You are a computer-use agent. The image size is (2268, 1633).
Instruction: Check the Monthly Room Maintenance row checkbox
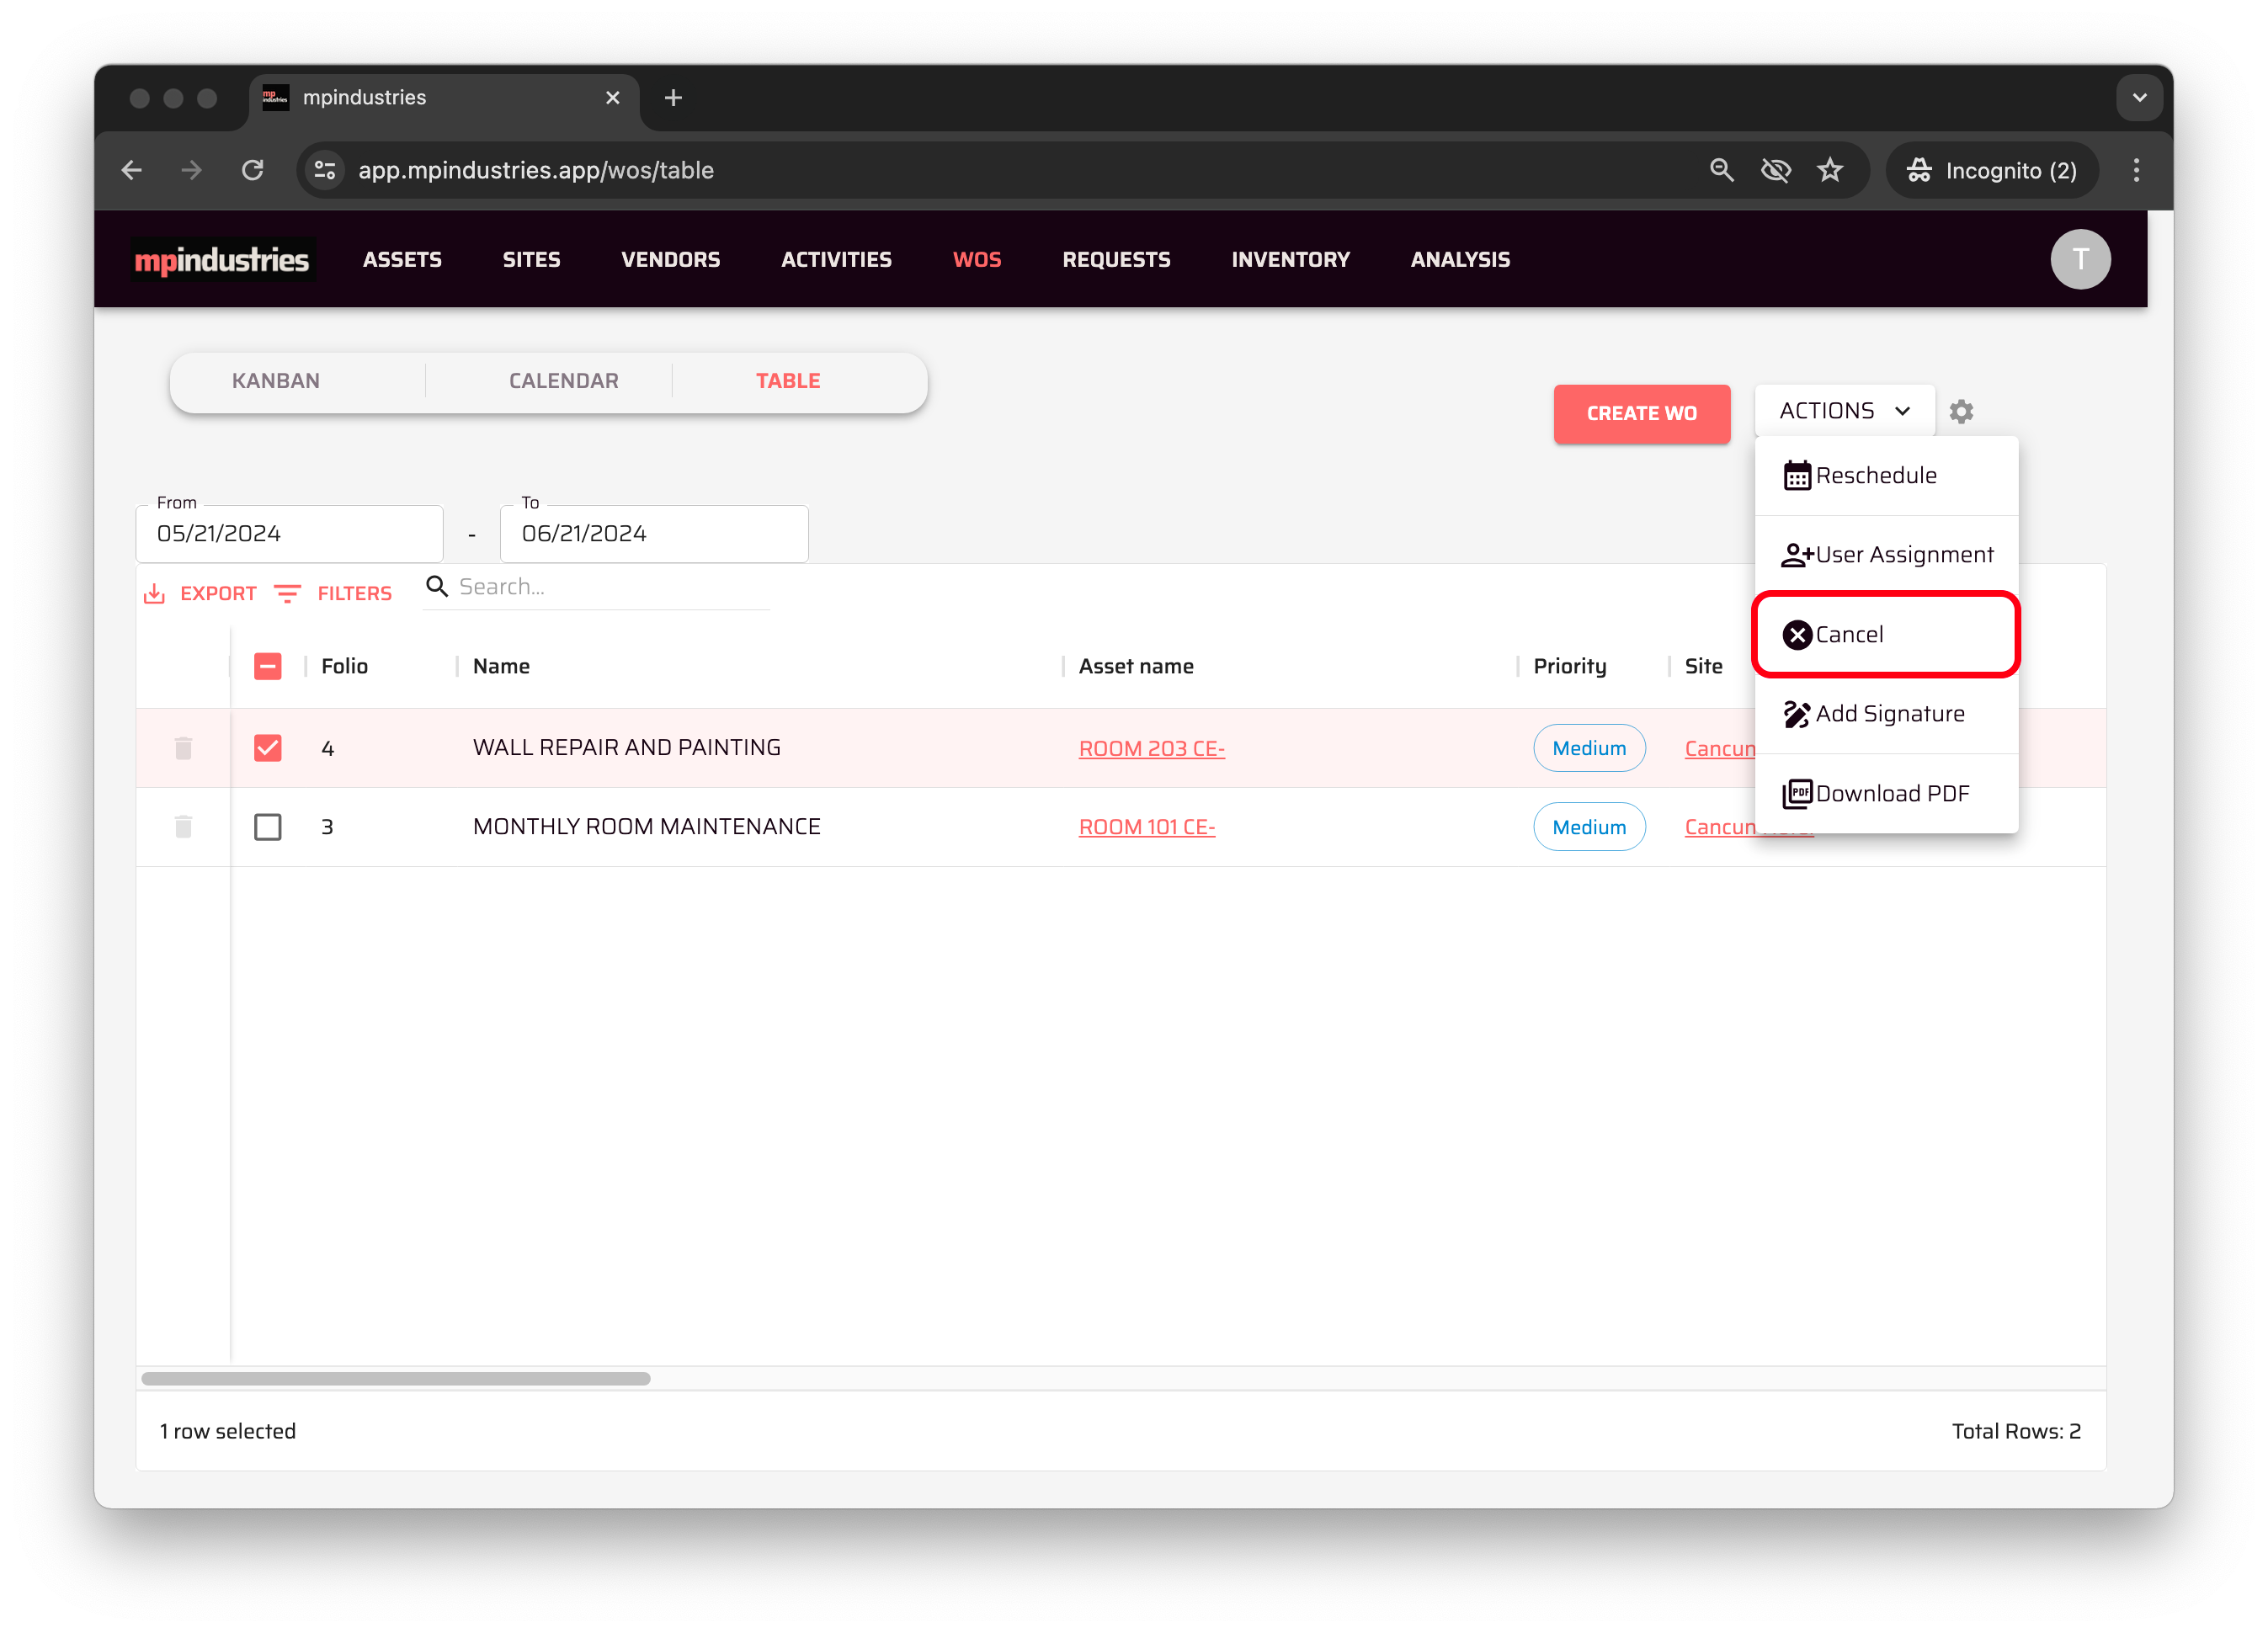click(268, 827)
